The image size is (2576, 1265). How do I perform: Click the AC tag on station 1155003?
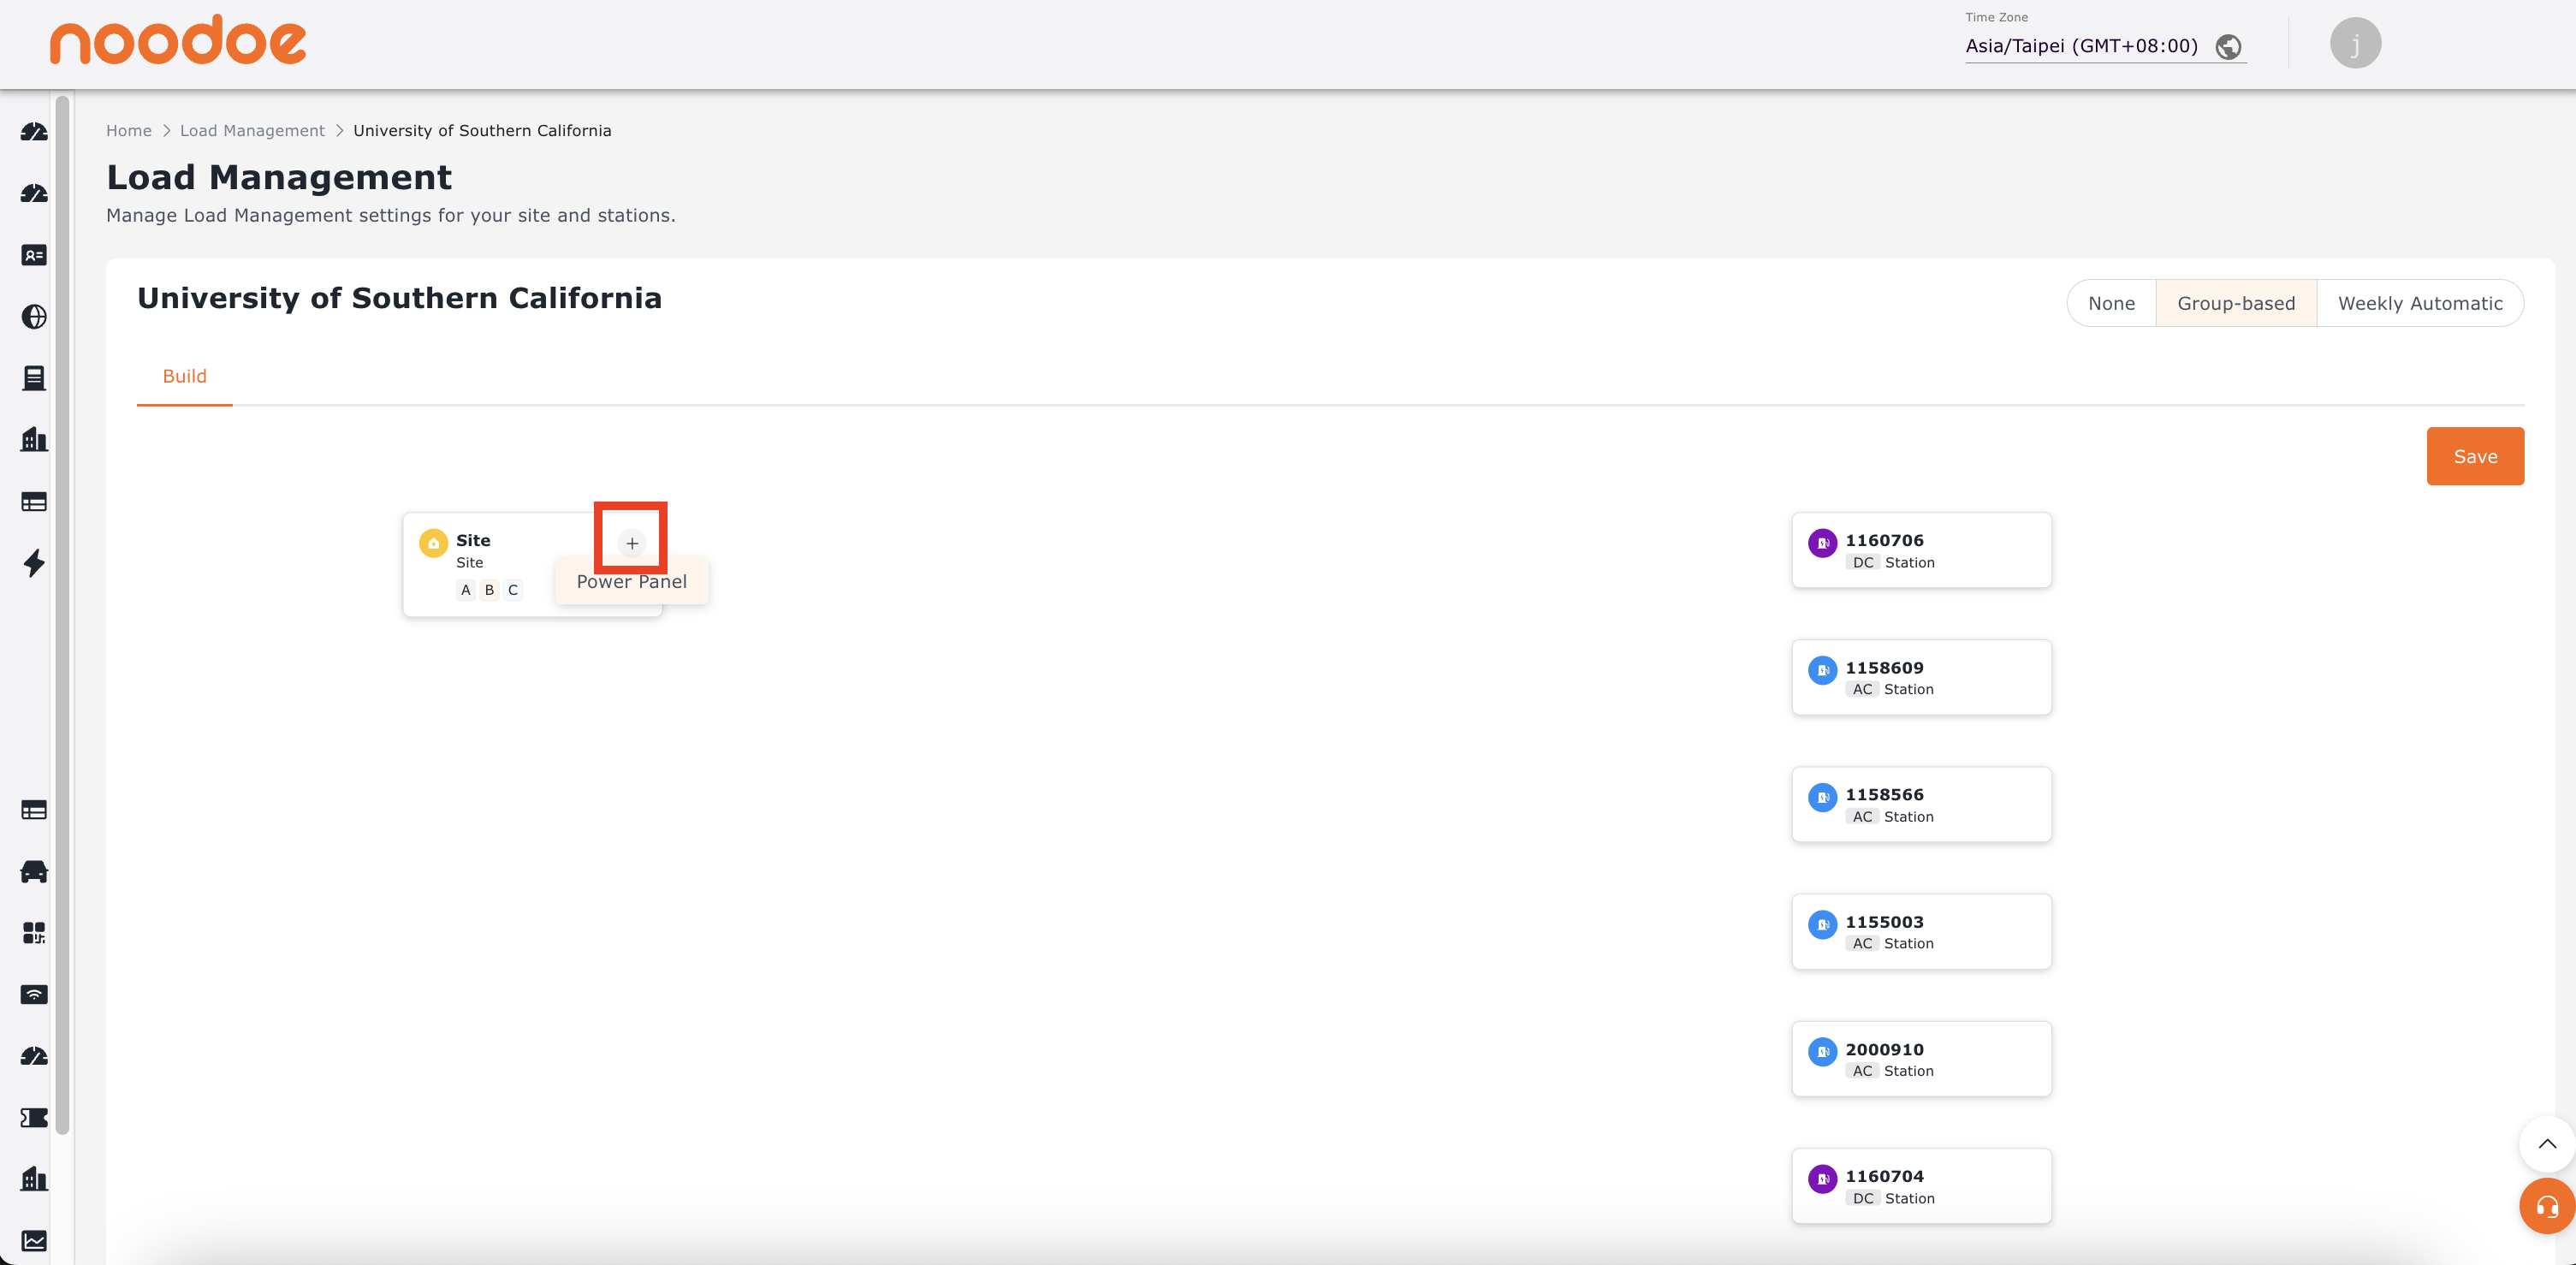1862,944
